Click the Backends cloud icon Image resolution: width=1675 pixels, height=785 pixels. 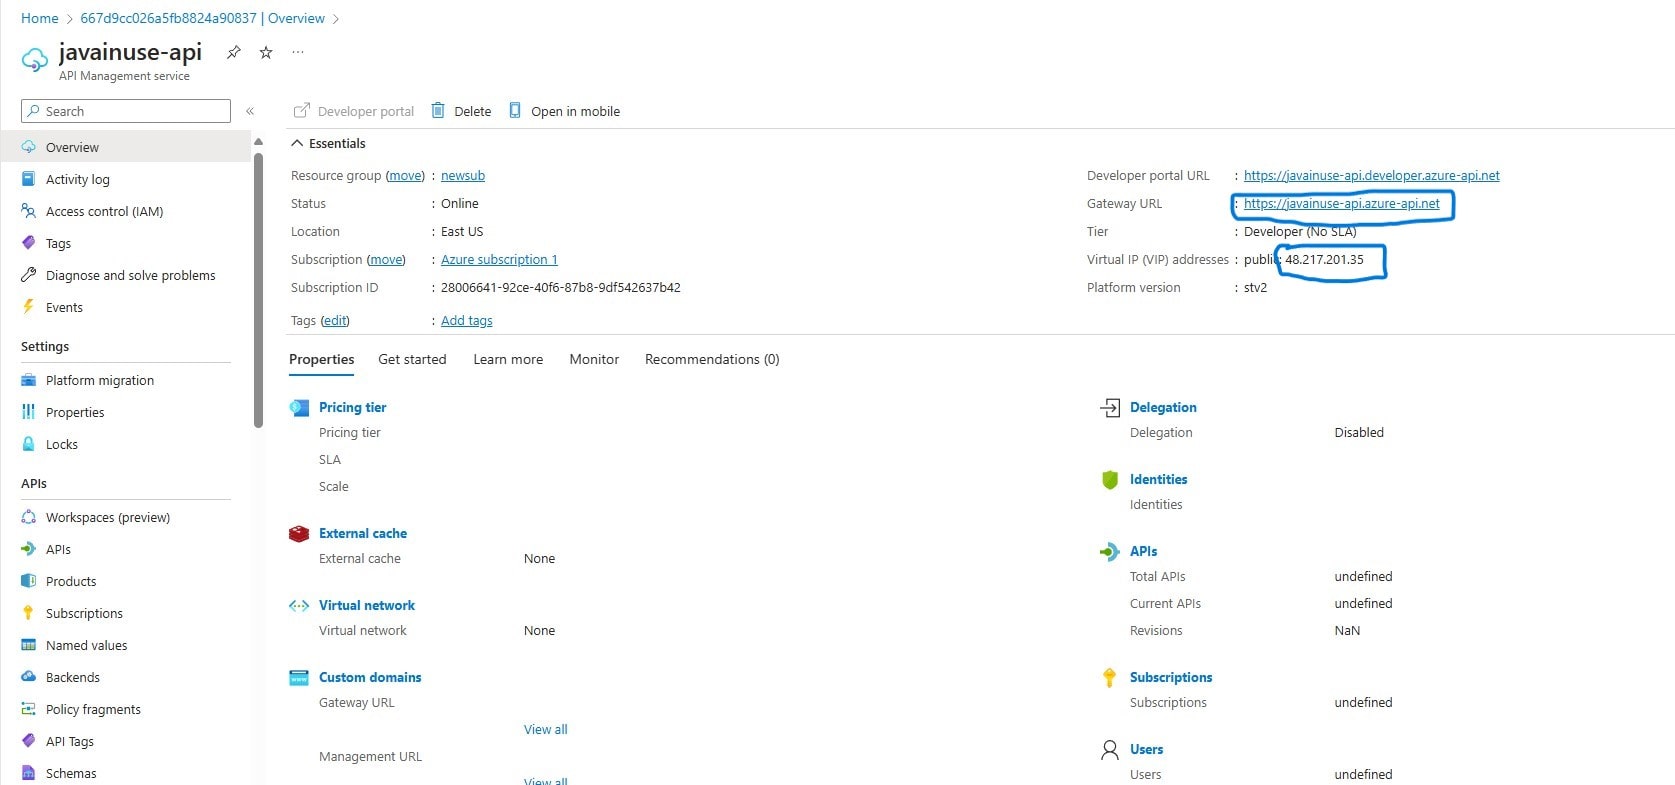click(29, 677)
